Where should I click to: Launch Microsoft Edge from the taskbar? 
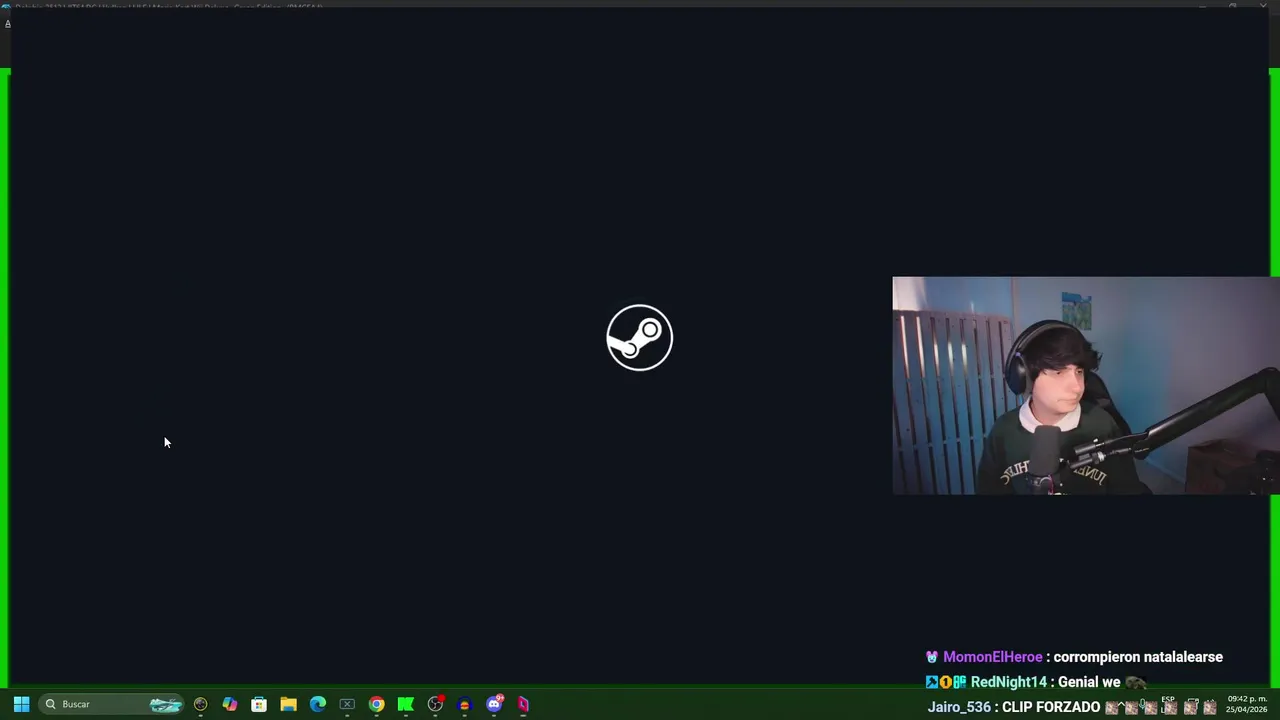click(x=318, y=704)
